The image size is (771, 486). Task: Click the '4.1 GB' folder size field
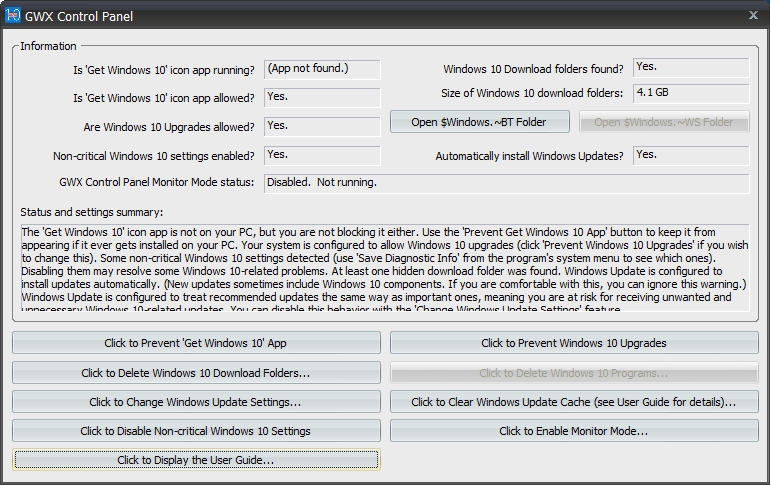pyautogui.click(x=691, y=93)
